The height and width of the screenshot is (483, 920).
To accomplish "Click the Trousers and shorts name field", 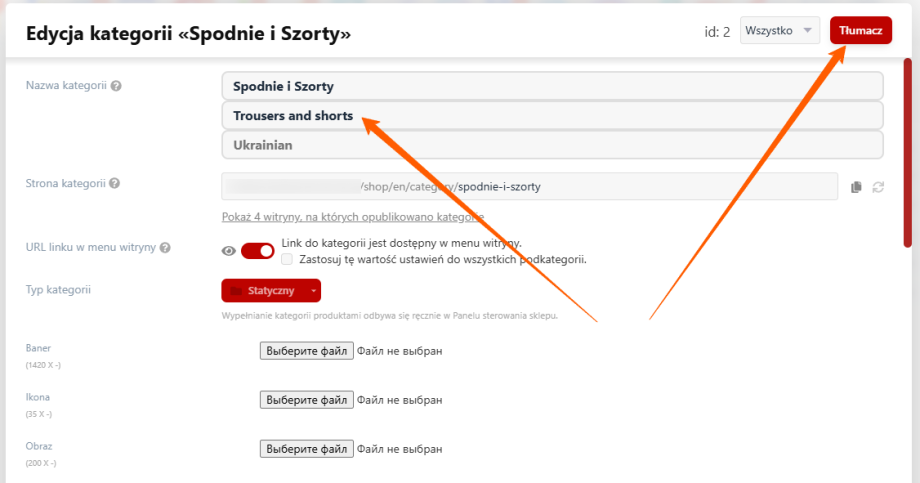I will (552, 116).
